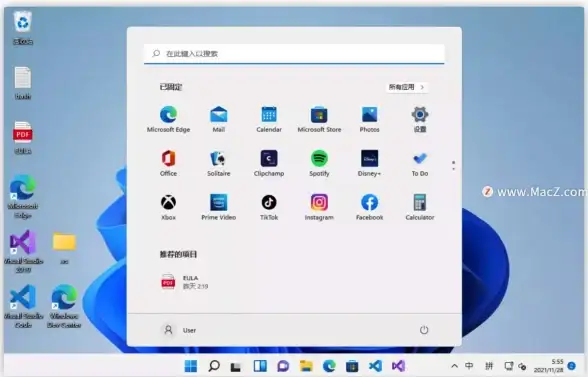Open Spotify from the Start menu
The height and width of the screenshot is (377, 588).
319,163
